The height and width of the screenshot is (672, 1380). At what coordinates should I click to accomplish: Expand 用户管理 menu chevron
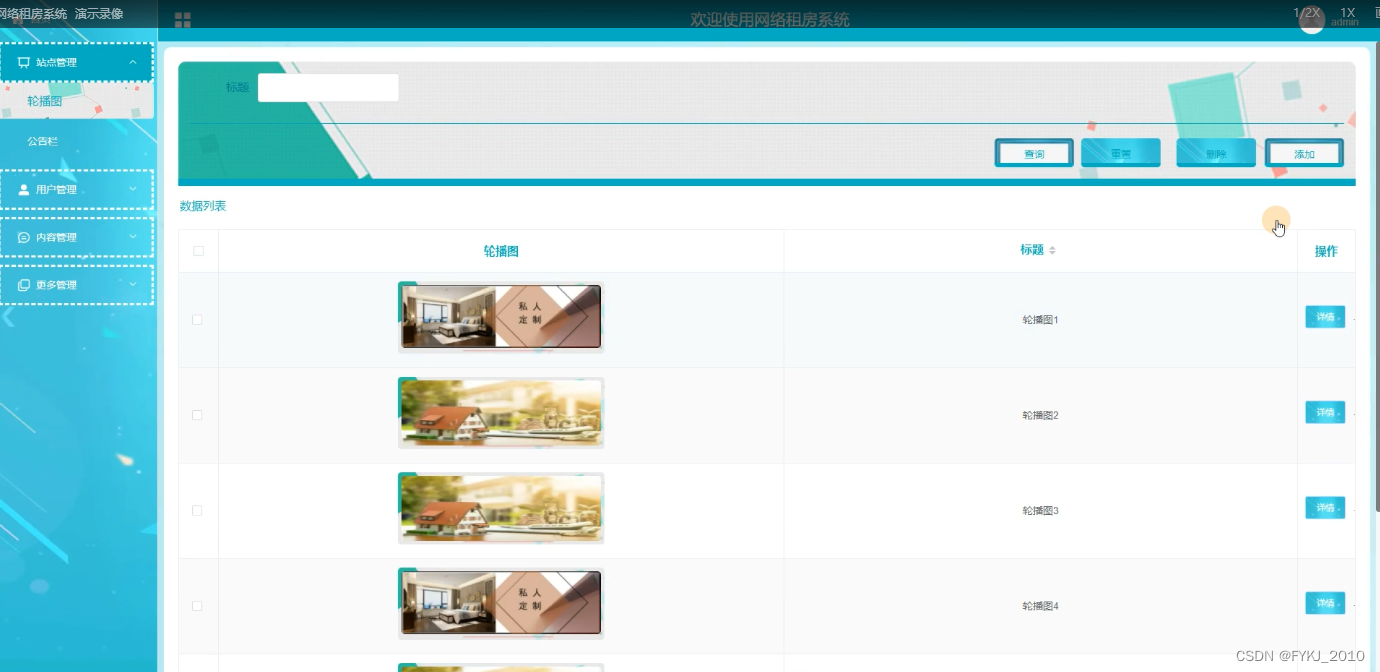coord(133,189)
